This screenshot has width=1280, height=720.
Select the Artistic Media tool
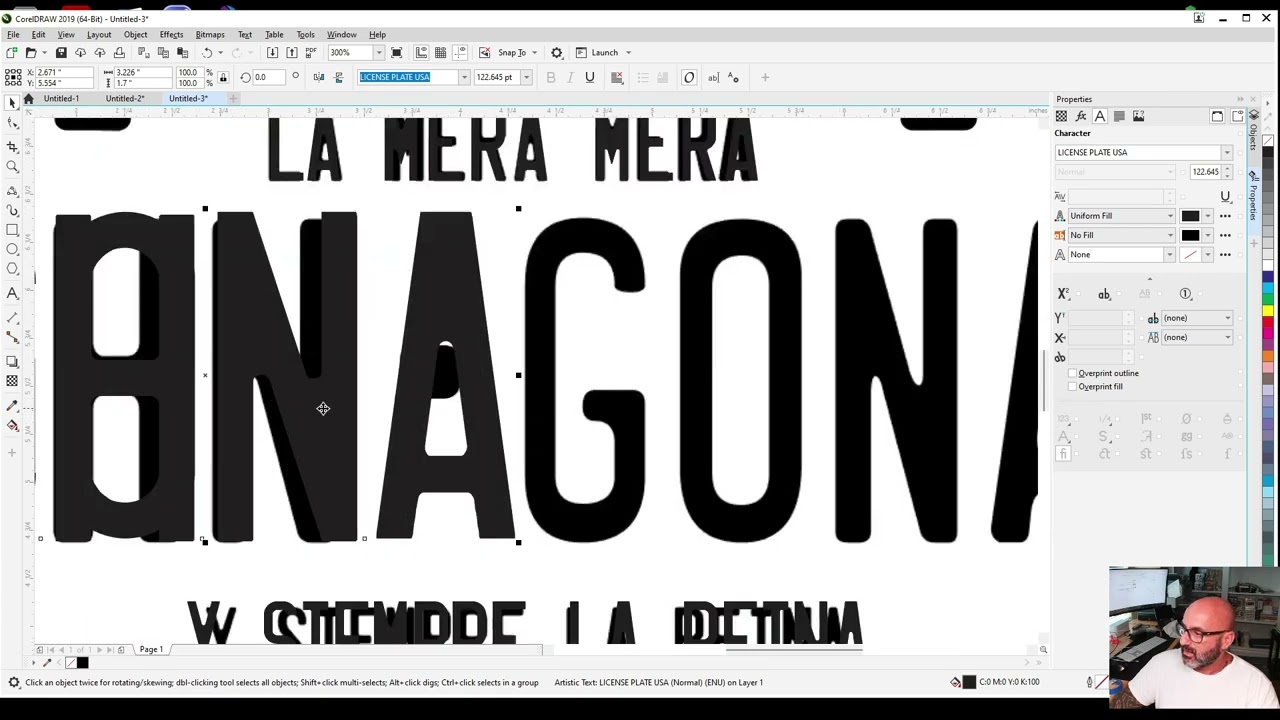point(12,211)
